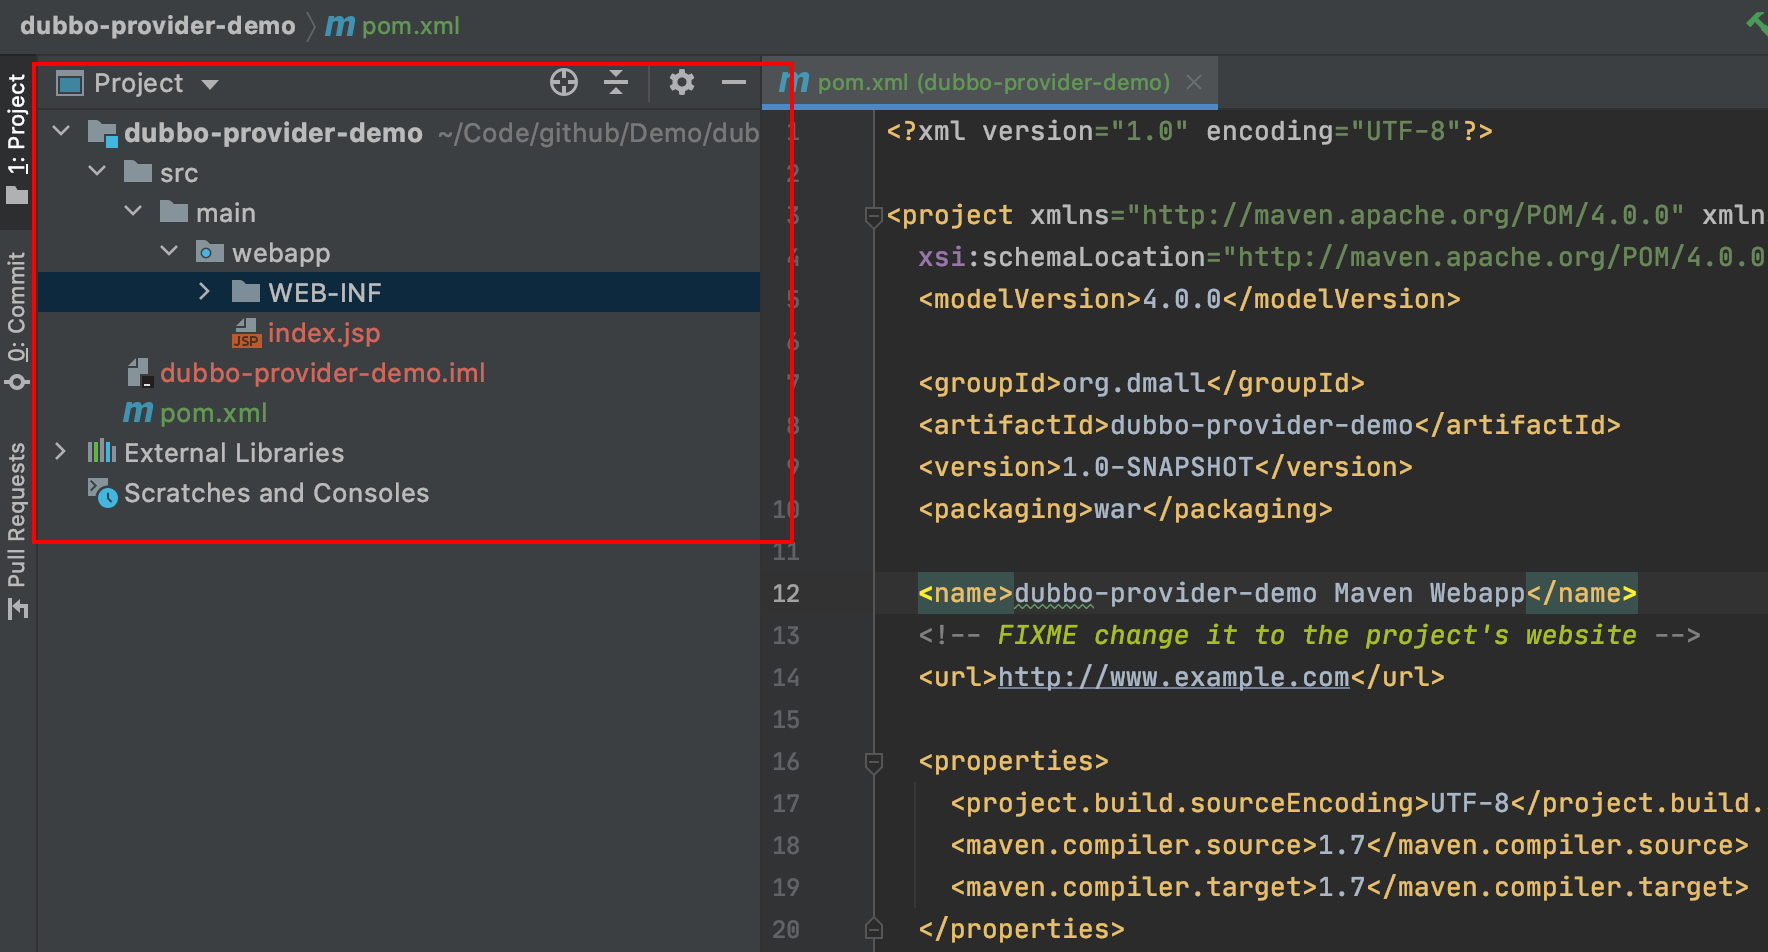This screenshot has height=952, width=1768.
Task: Select the src folder
Action: pyautogui.click(x=179, y=173)
